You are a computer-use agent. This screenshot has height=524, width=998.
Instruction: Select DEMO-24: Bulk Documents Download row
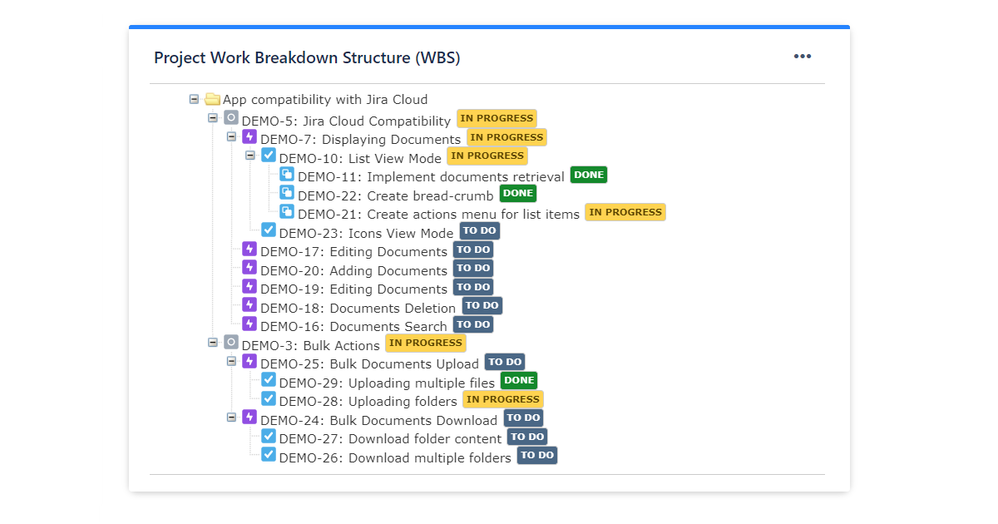click(379, 421)
